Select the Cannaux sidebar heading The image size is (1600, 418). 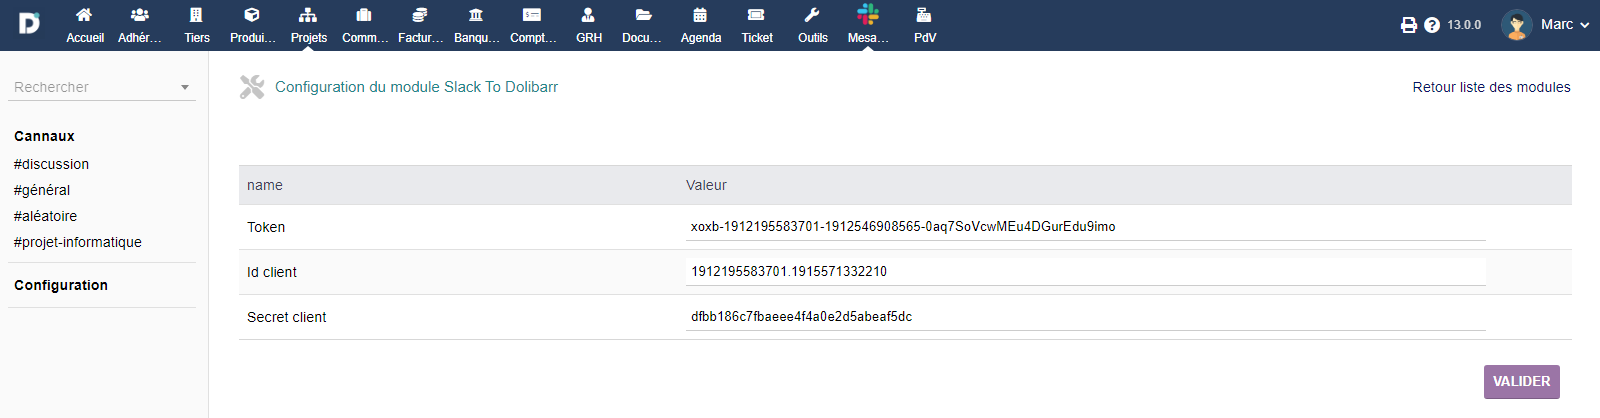[x=44, y=136]
